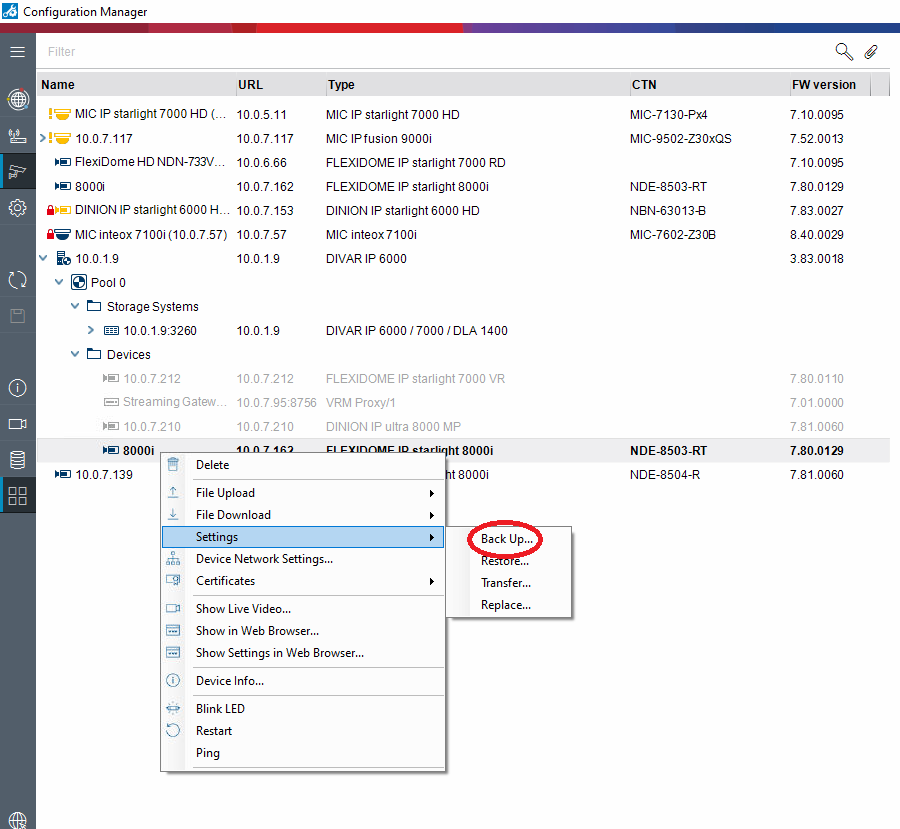The height and width of the screenshot is (829, 900).
Task: Open the Certificates submenu arrow
Action: click(x=432, y=581)
